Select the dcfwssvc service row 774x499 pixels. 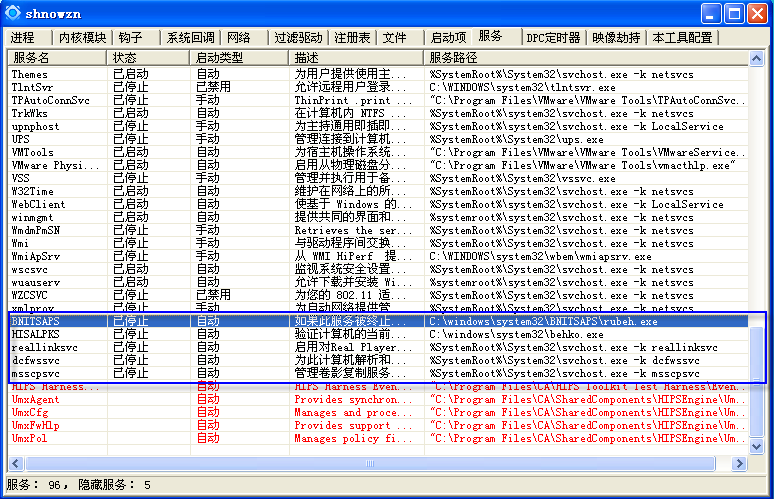378,360
